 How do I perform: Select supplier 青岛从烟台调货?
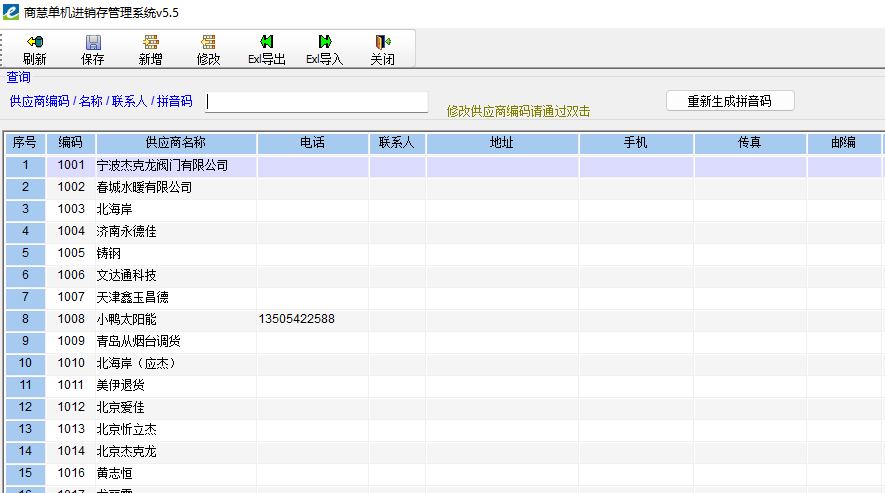click(x=139, y=342)
